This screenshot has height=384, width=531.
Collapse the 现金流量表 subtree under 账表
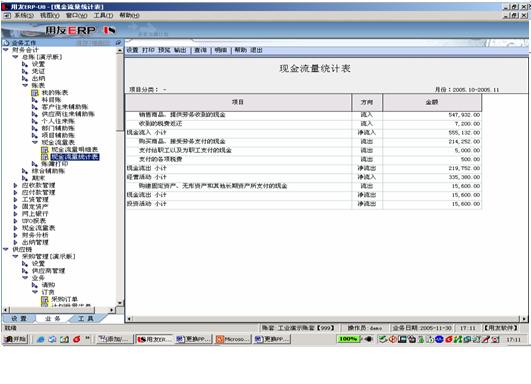coord(35,143)
